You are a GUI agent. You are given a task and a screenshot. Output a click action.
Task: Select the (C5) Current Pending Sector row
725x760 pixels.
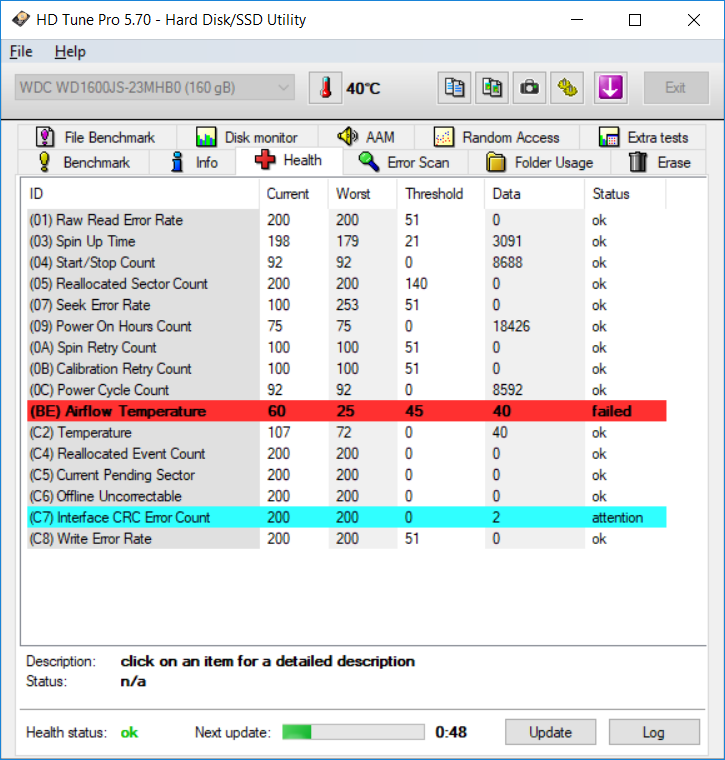point(347,475)
